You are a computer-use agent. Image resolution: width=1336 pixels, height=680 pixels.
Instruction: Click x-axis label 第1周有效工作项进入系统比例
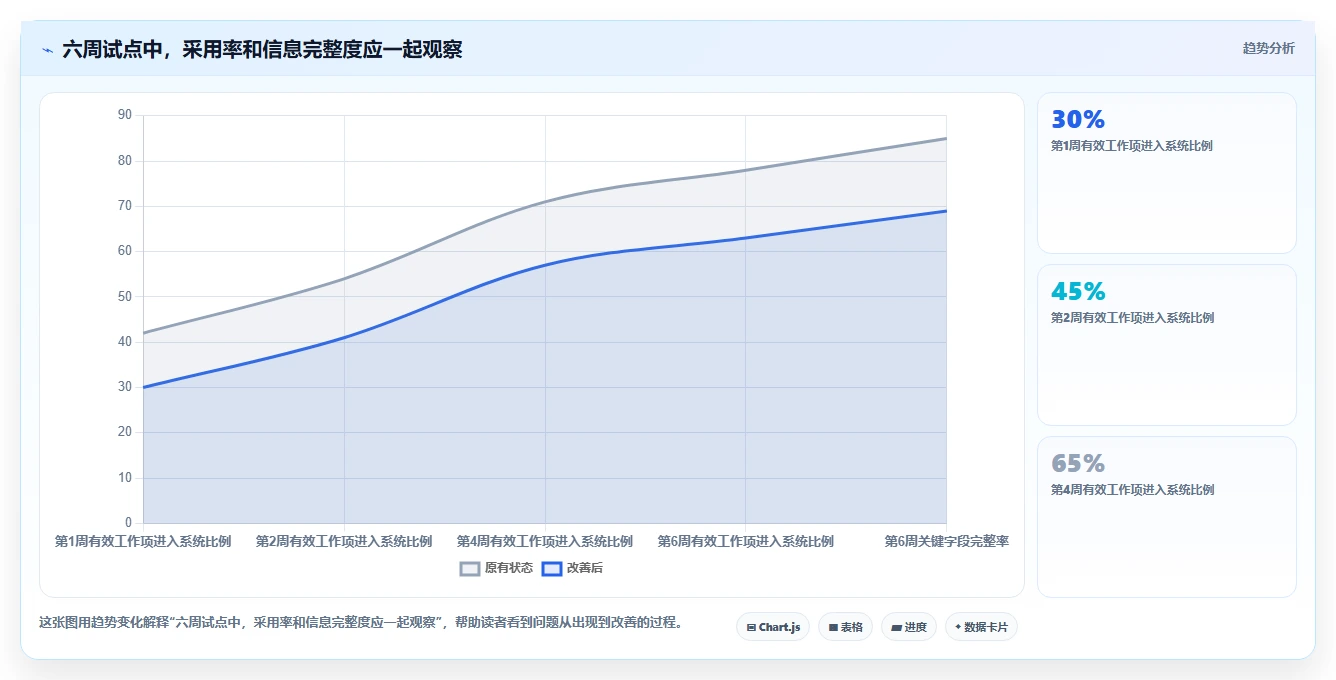coord(143,542)
